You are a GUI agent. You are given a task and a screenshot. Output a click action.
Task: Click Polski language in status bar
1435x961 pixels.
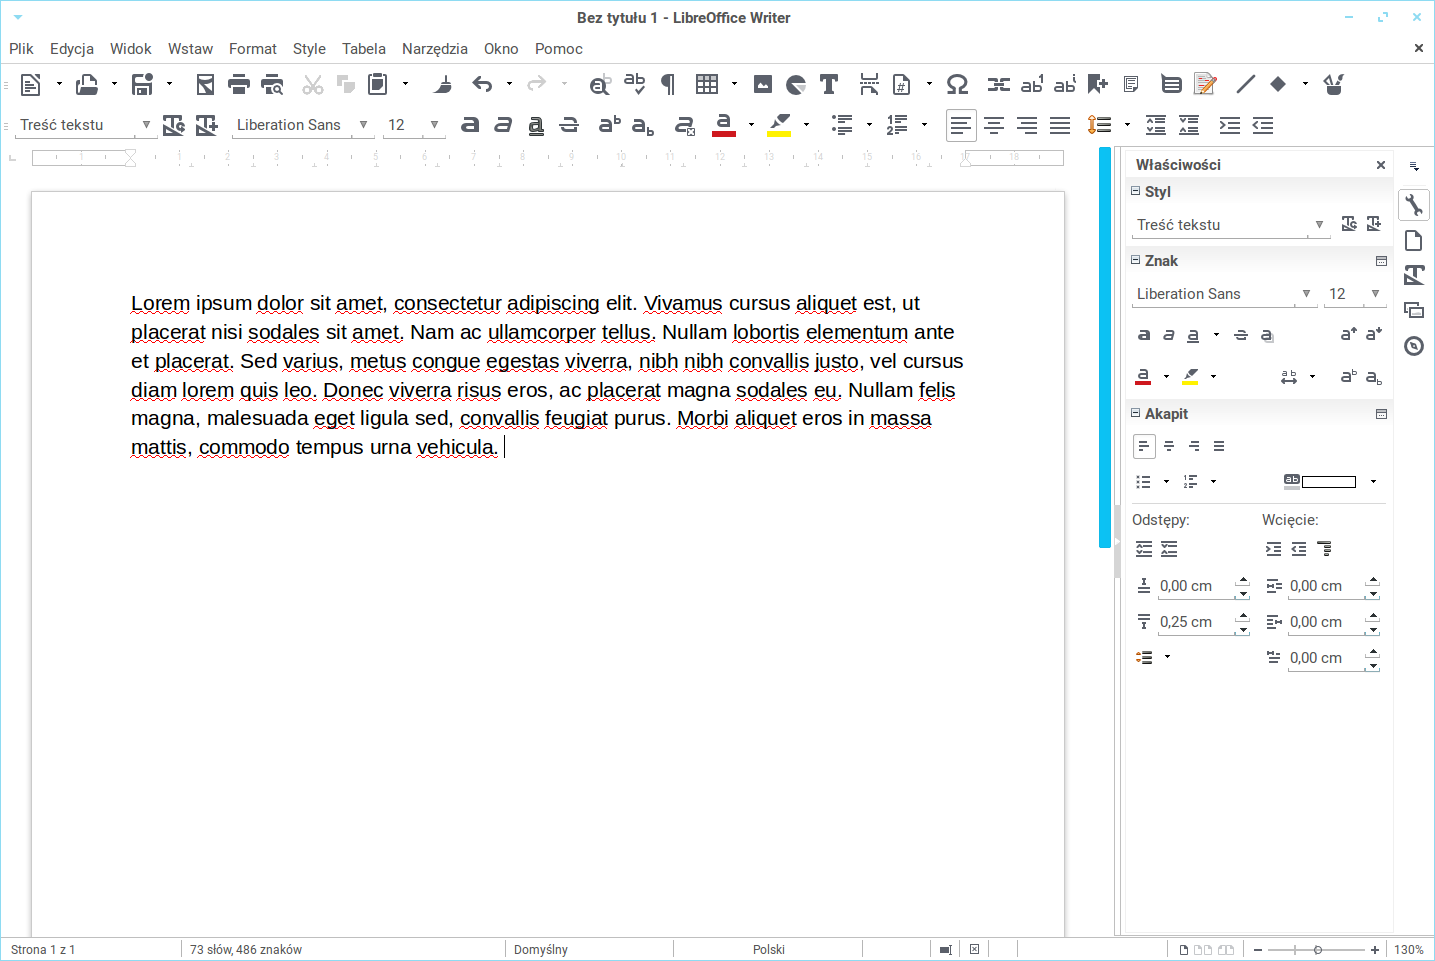tap(768, 950)
